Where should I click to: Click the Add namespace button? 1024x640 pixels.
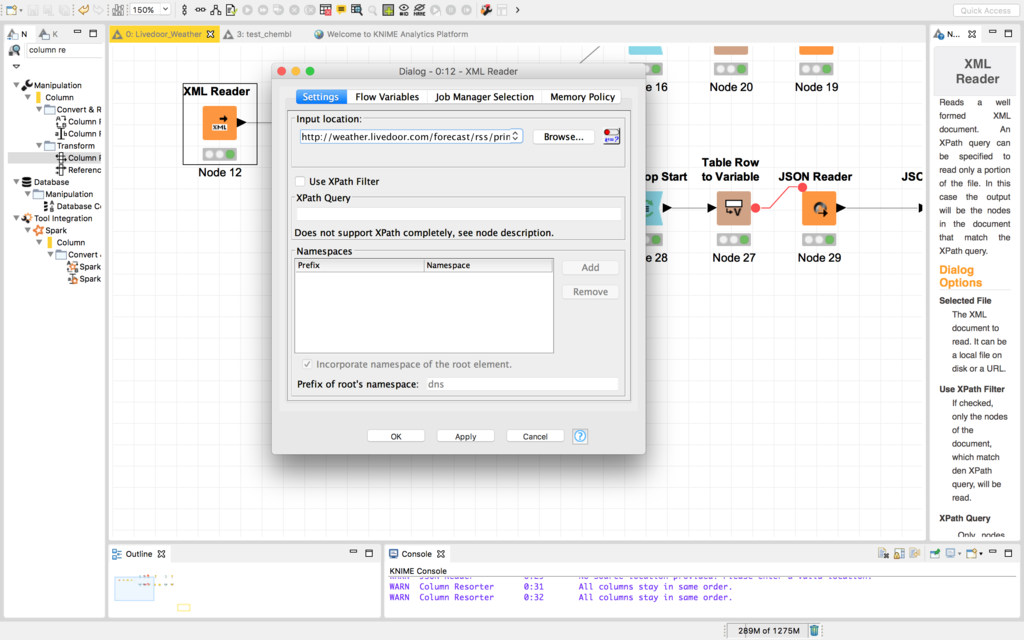[x=590, y=268]
